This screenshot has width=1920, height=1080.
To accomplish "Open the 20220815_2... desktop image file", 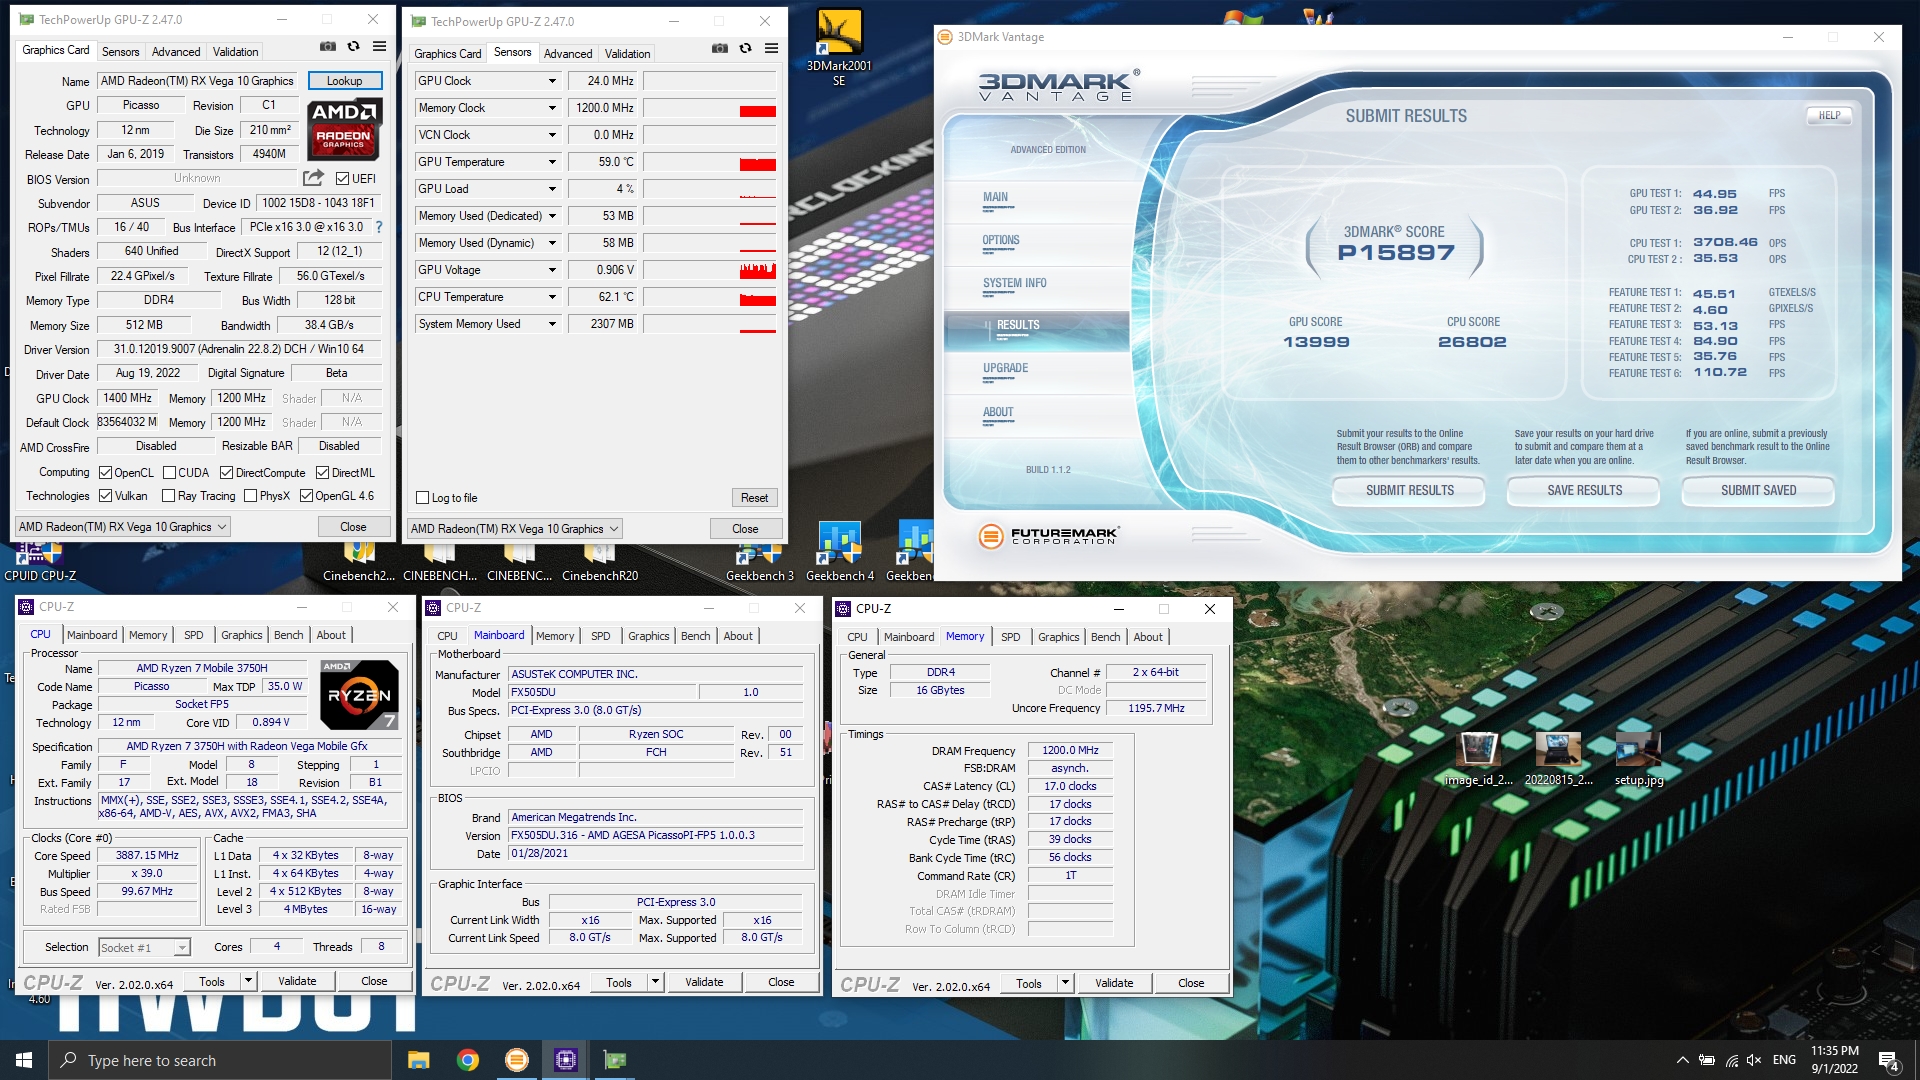I will 1558,759.
